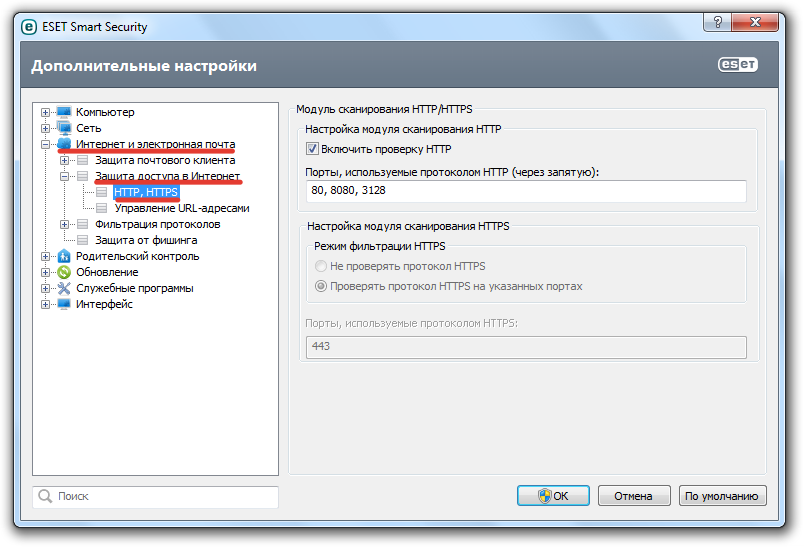Select Не проверять протокол HTTPS radio button
804x547 pixels.
(x=320, y=266)
